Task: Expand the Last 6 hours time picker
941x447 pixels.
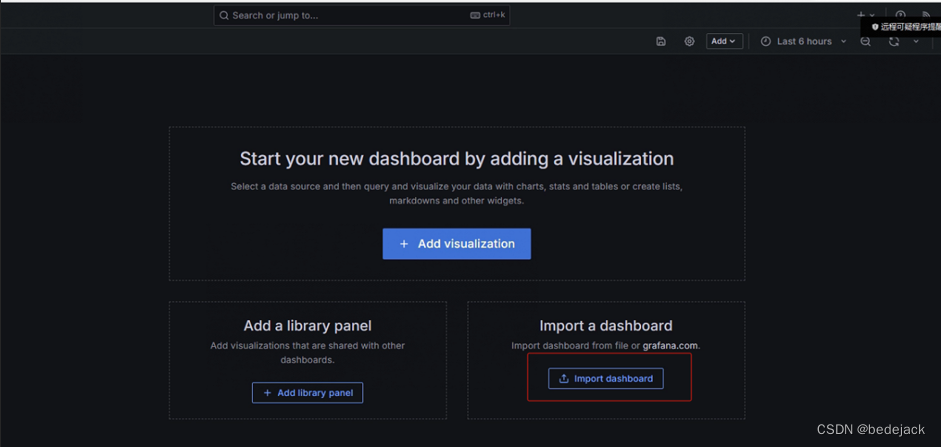Action: (x=804, y=42)
